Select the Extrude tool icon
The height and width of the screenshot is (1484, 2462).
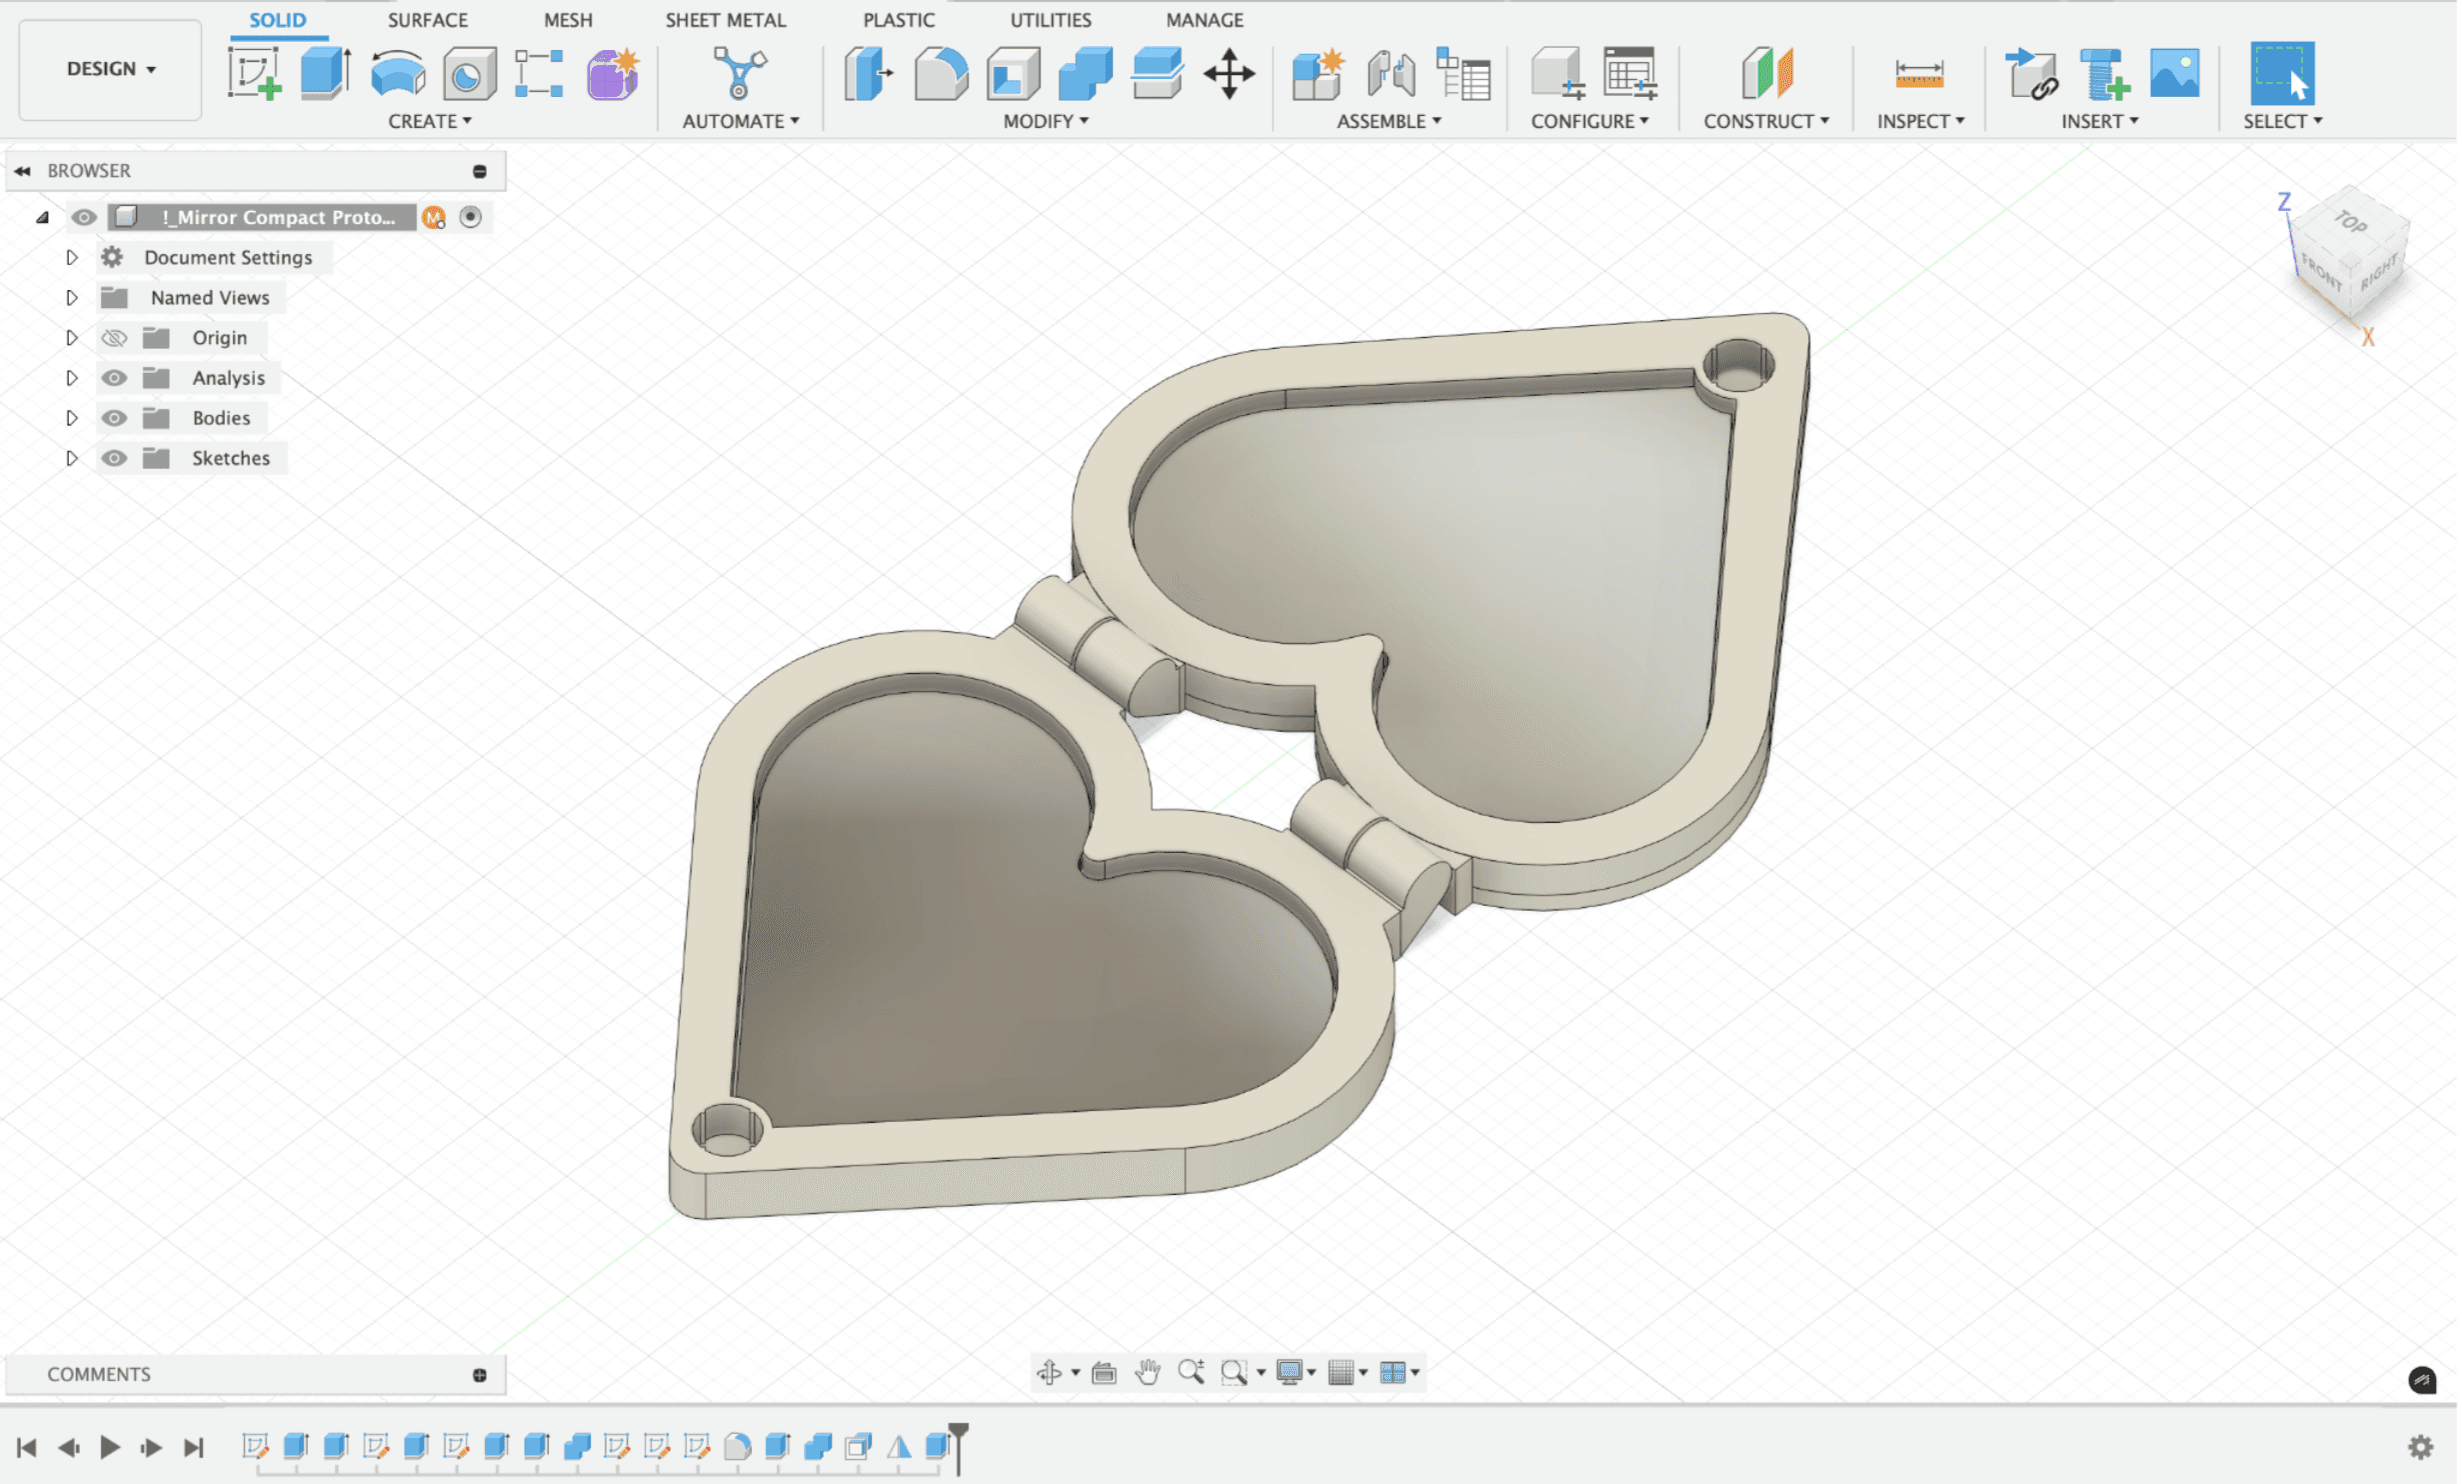pos(325,74)
